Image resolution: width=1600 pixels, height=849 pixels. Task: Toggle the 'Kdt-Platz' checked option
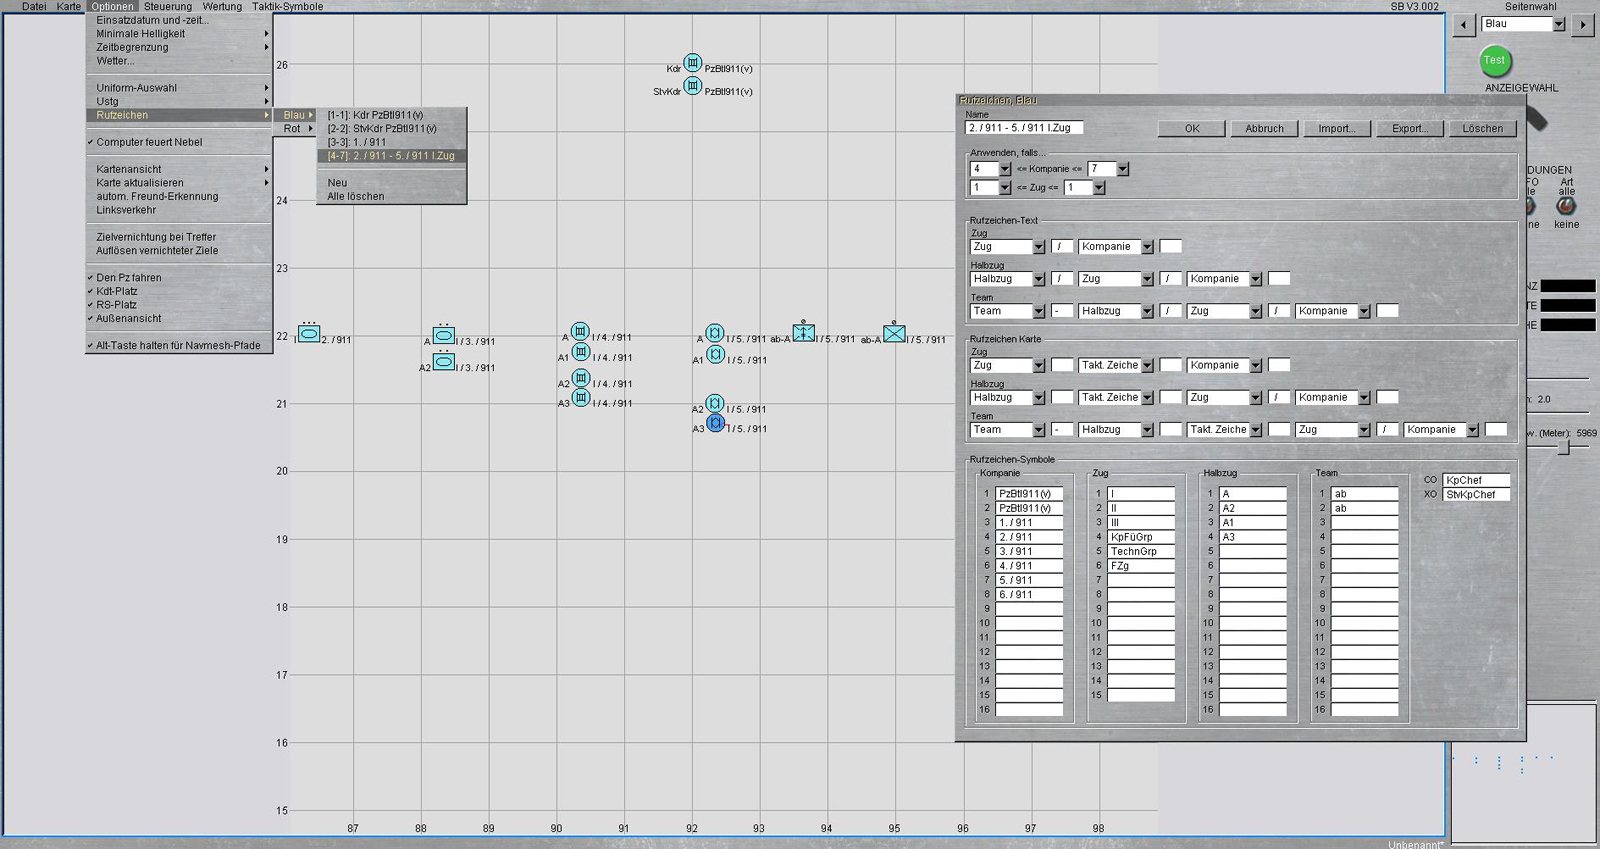coord(117,291)
